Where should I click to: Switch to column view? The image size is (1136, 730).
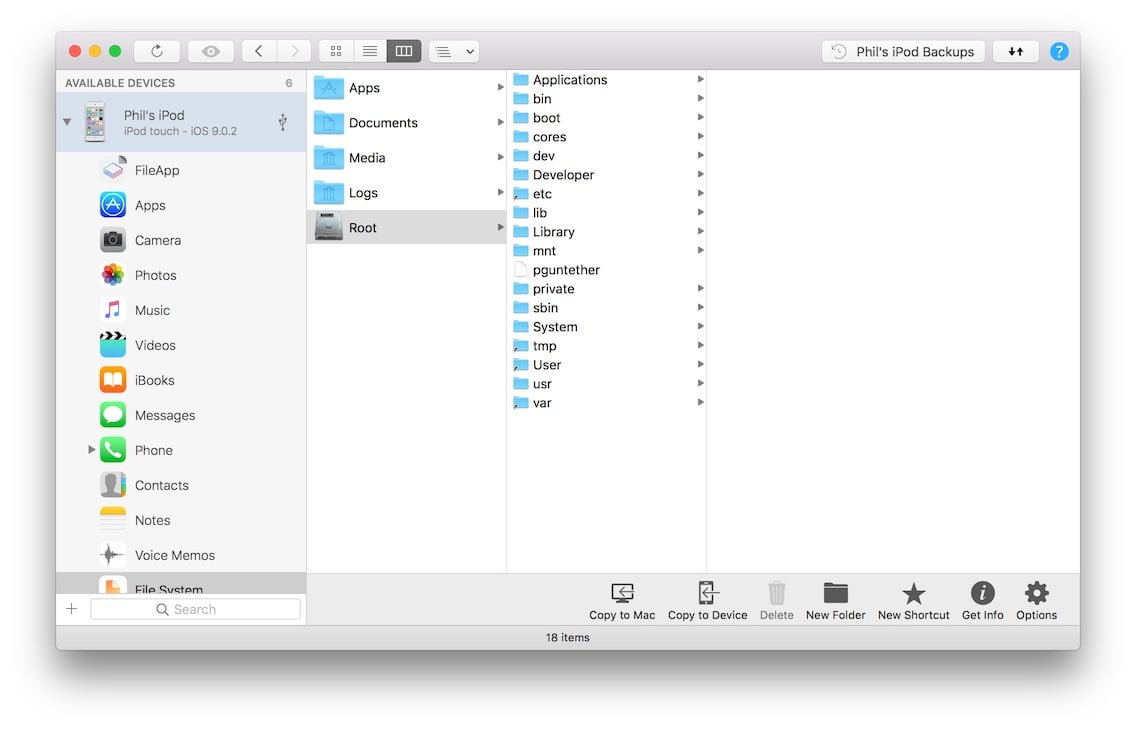tap(404, 51)
